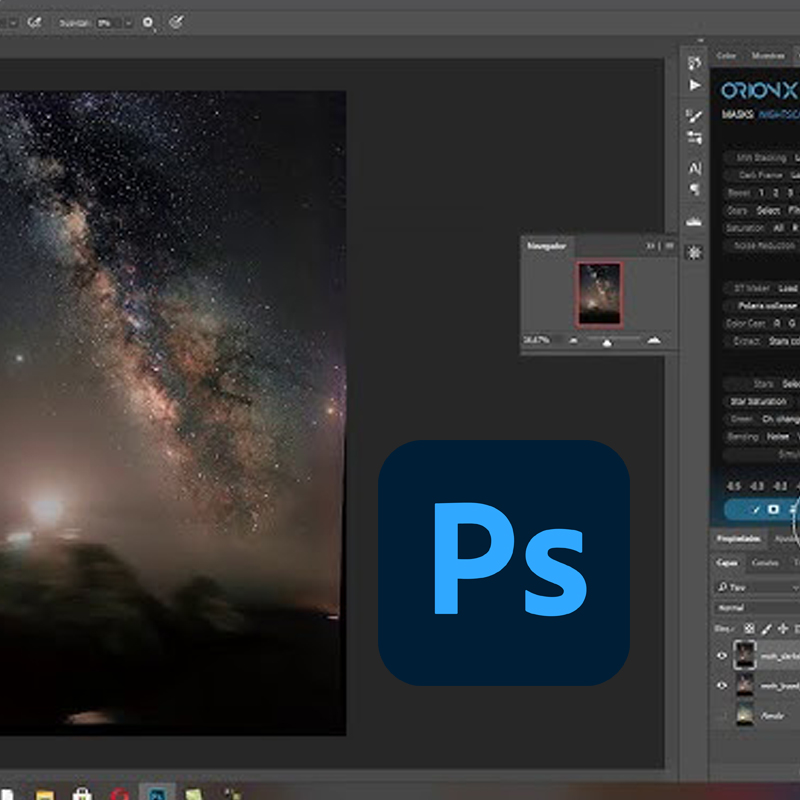Open the Suavizar percentage dropdown arrow
Viewport: 800px width, 800px height.
point(128,23)
